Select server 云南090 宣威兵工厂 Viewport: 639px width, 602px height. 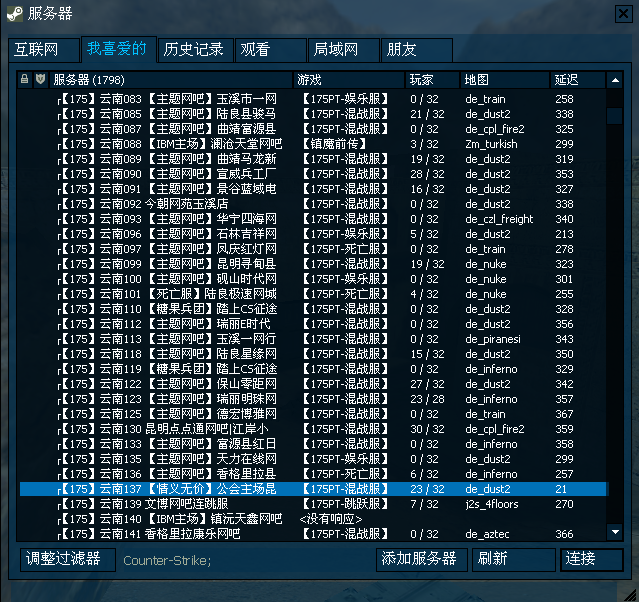click(313, 174)
